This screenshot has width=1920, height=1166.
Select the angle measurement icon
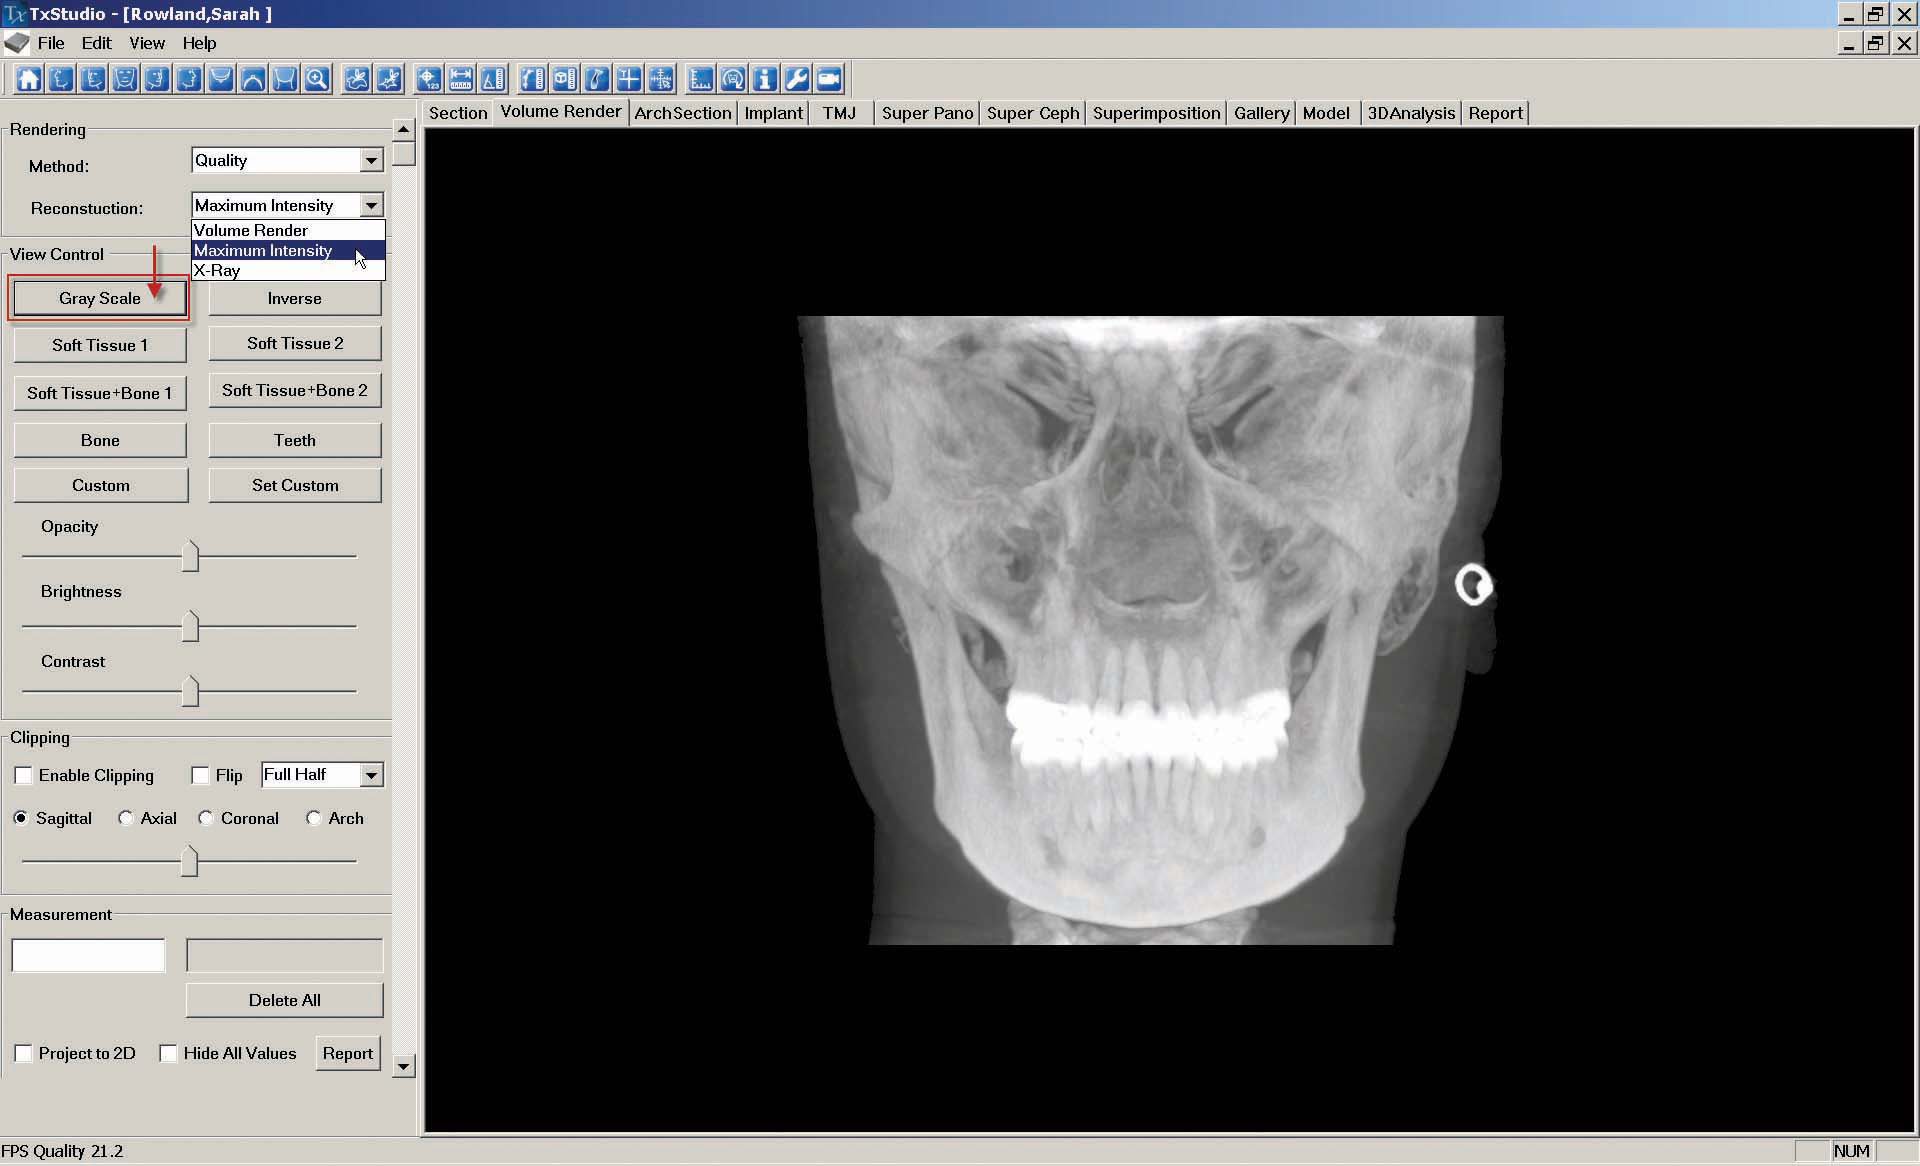point(493,79)
